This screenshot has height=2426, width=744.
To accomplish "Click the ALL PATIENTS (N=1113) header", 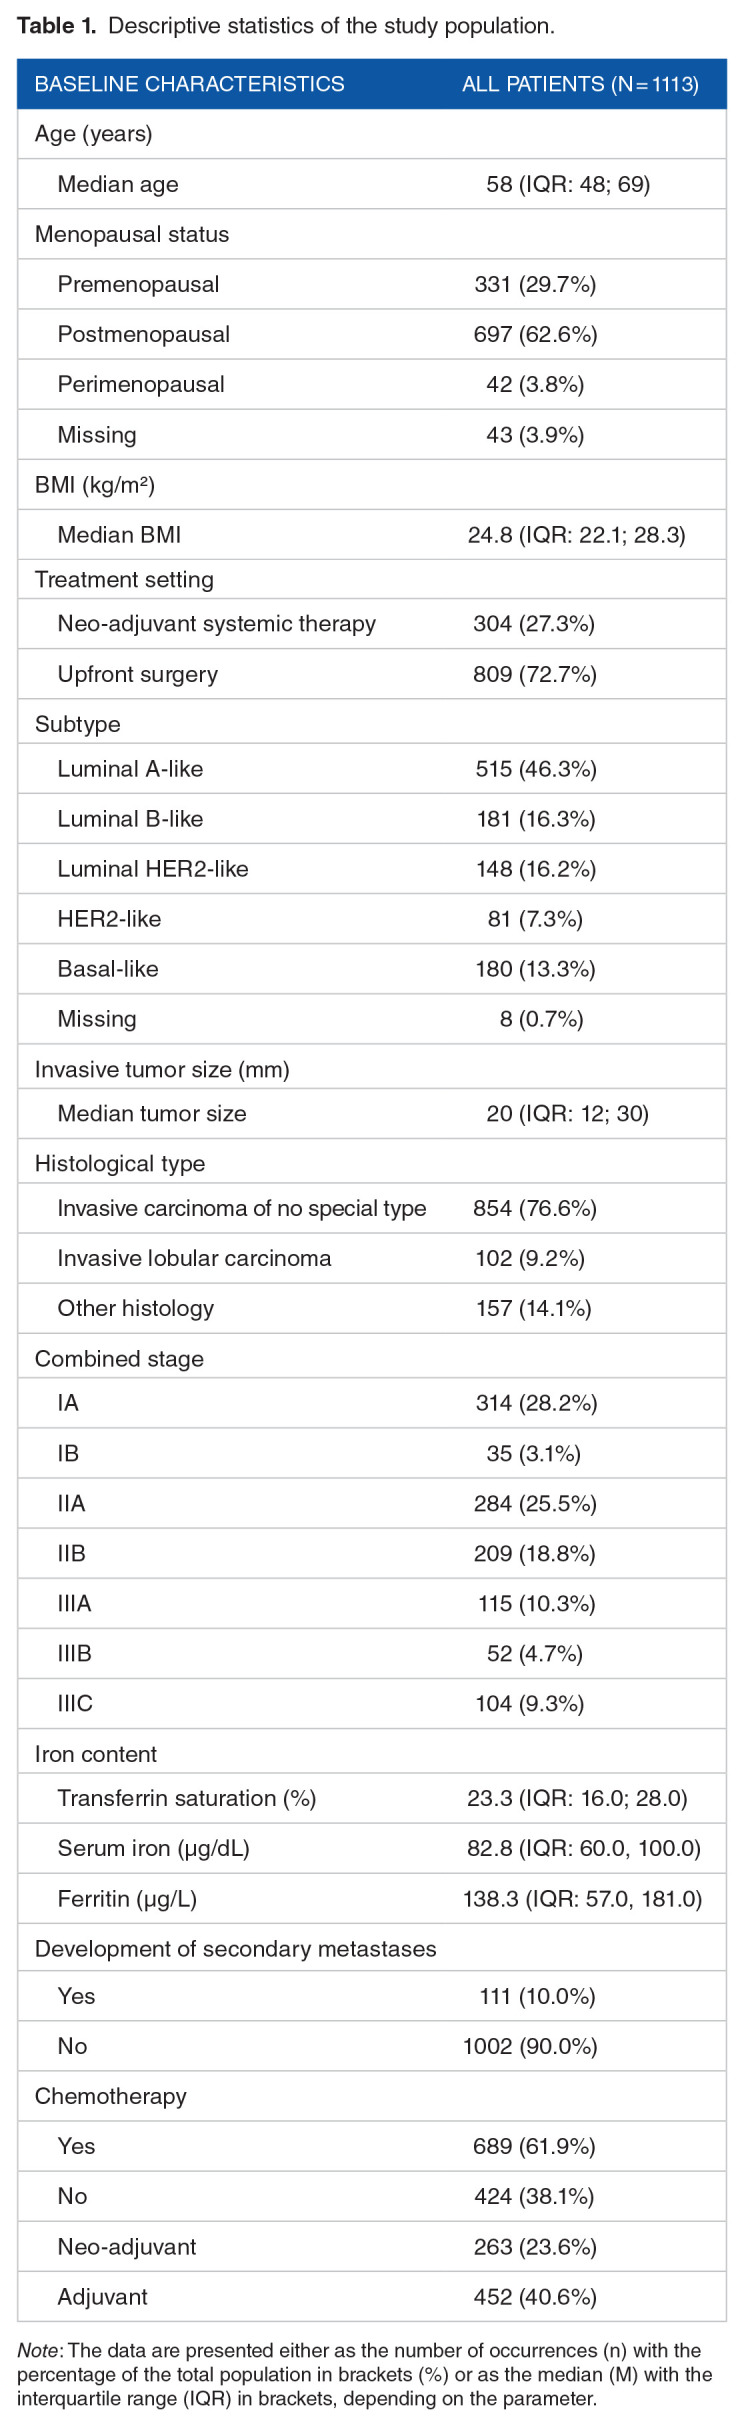I will pyautogui.click(x=580, y=84).
